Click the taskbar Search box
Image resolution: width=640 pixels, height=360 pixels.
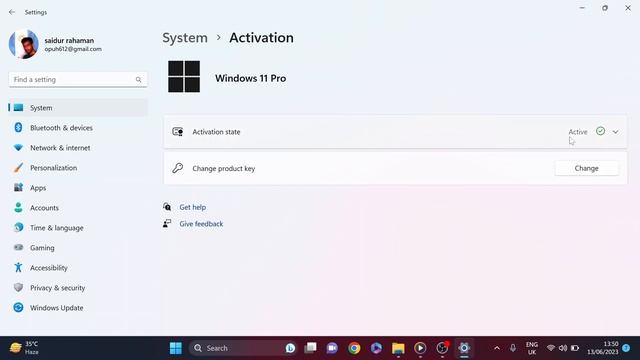click(243, 348)
